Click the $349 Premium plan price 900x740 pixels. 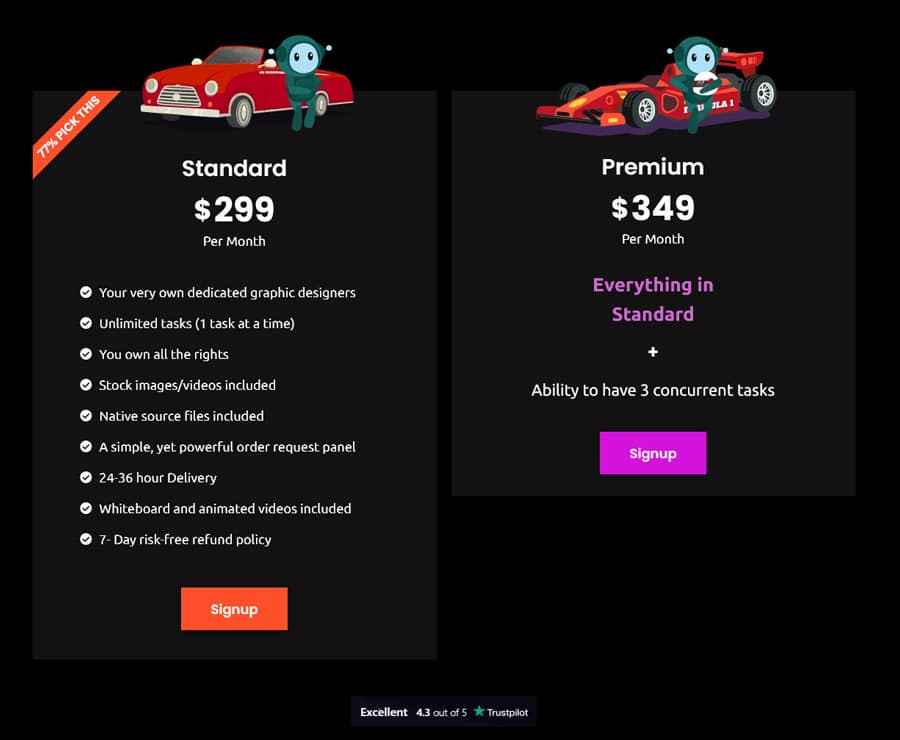[653, 207]
